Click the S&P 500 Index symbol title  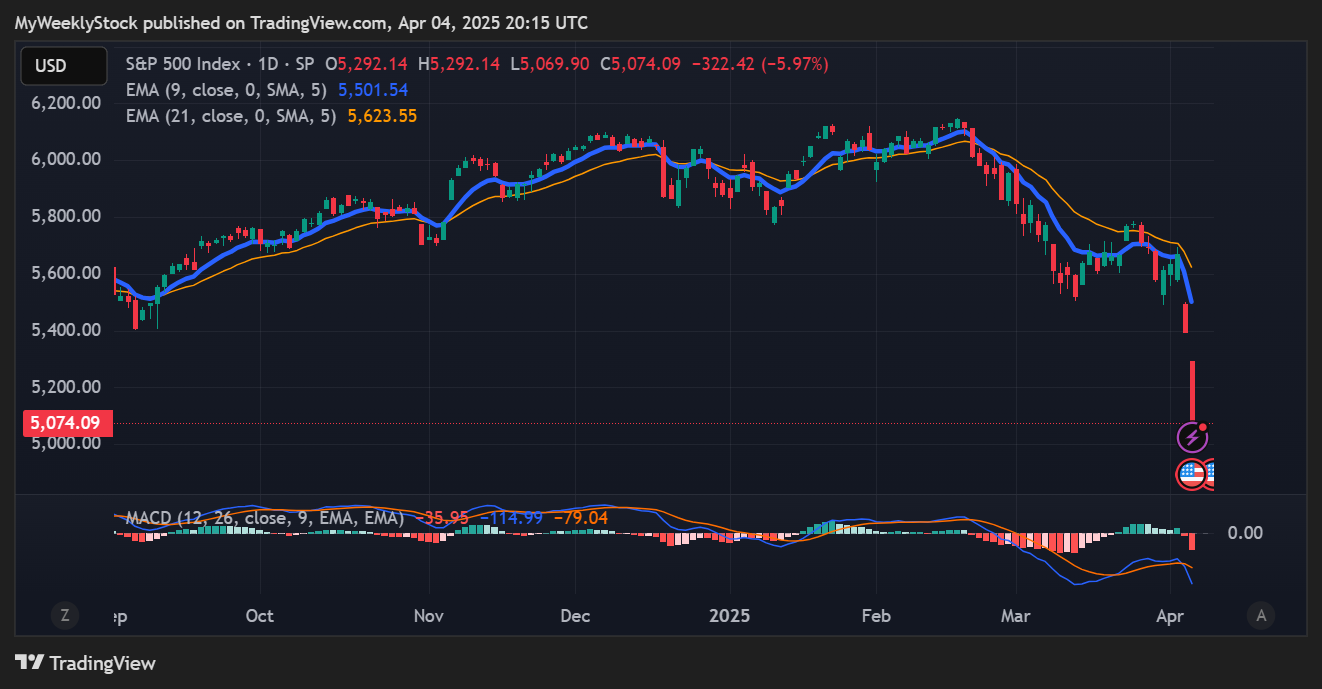[x=184, y=64]
